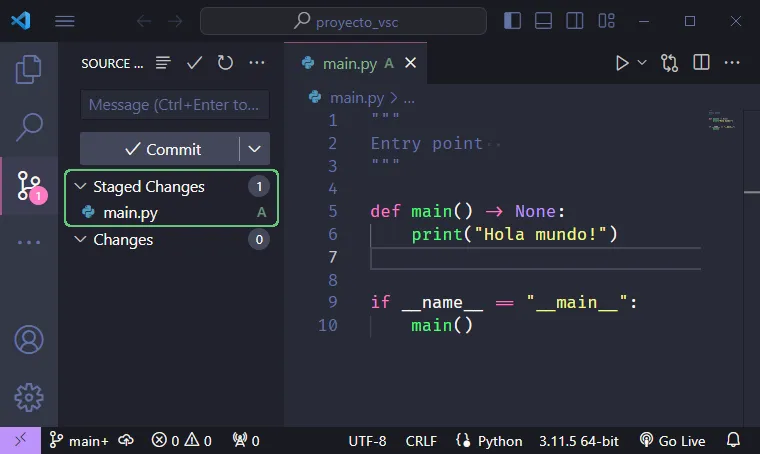Image resolution: width=760 pixels, height=454 pixels.
Task: Open the hamburger application menu
Action: [x=65, y=21]
